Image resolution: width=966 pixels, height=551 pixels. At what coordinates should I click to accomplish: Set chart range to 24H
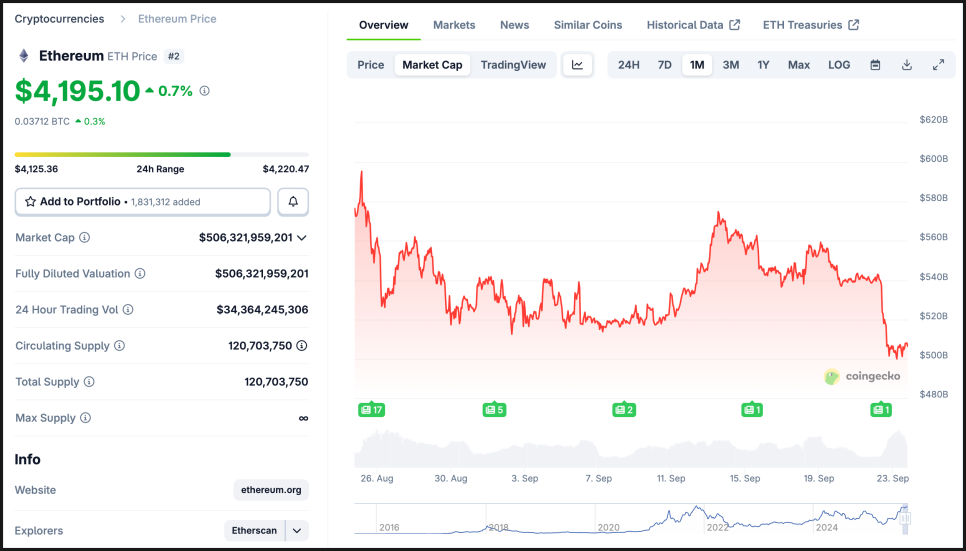coord(628,65)
